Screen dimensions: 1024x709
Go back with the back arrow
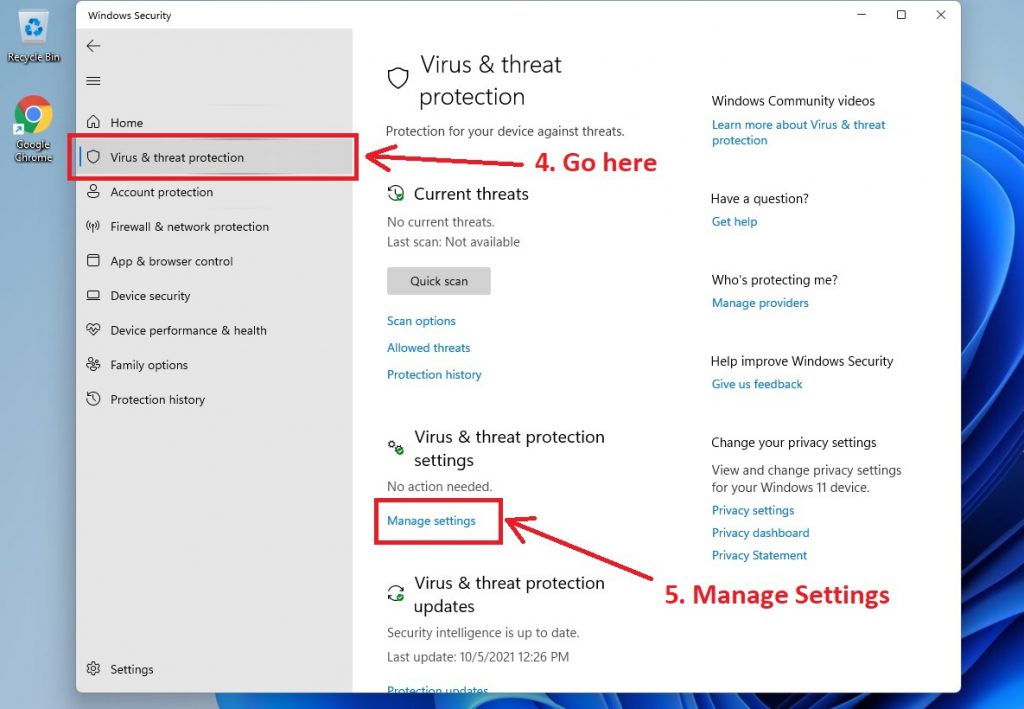pyautogui.click(x=93, y=46)
